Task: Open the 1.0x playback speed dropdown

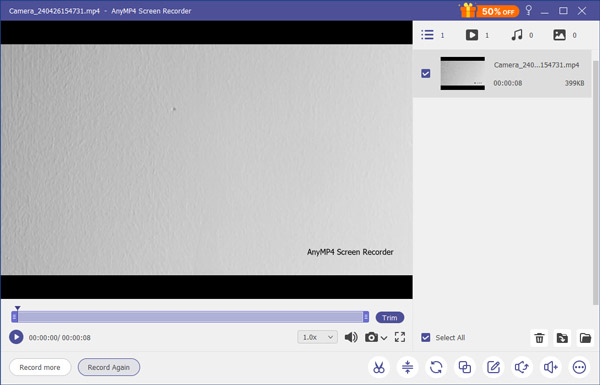Action: click(x=318, y=337)
